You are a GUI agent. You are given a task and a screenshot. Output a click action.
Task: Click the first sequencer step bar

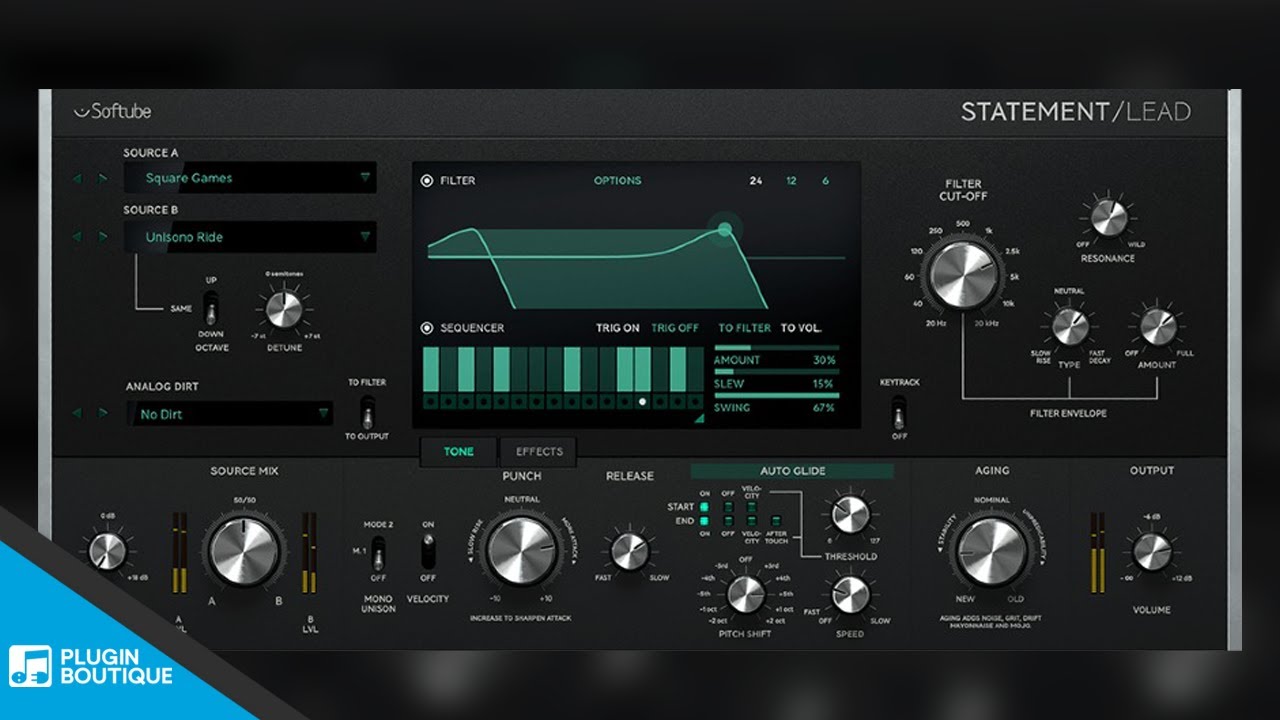432,369
